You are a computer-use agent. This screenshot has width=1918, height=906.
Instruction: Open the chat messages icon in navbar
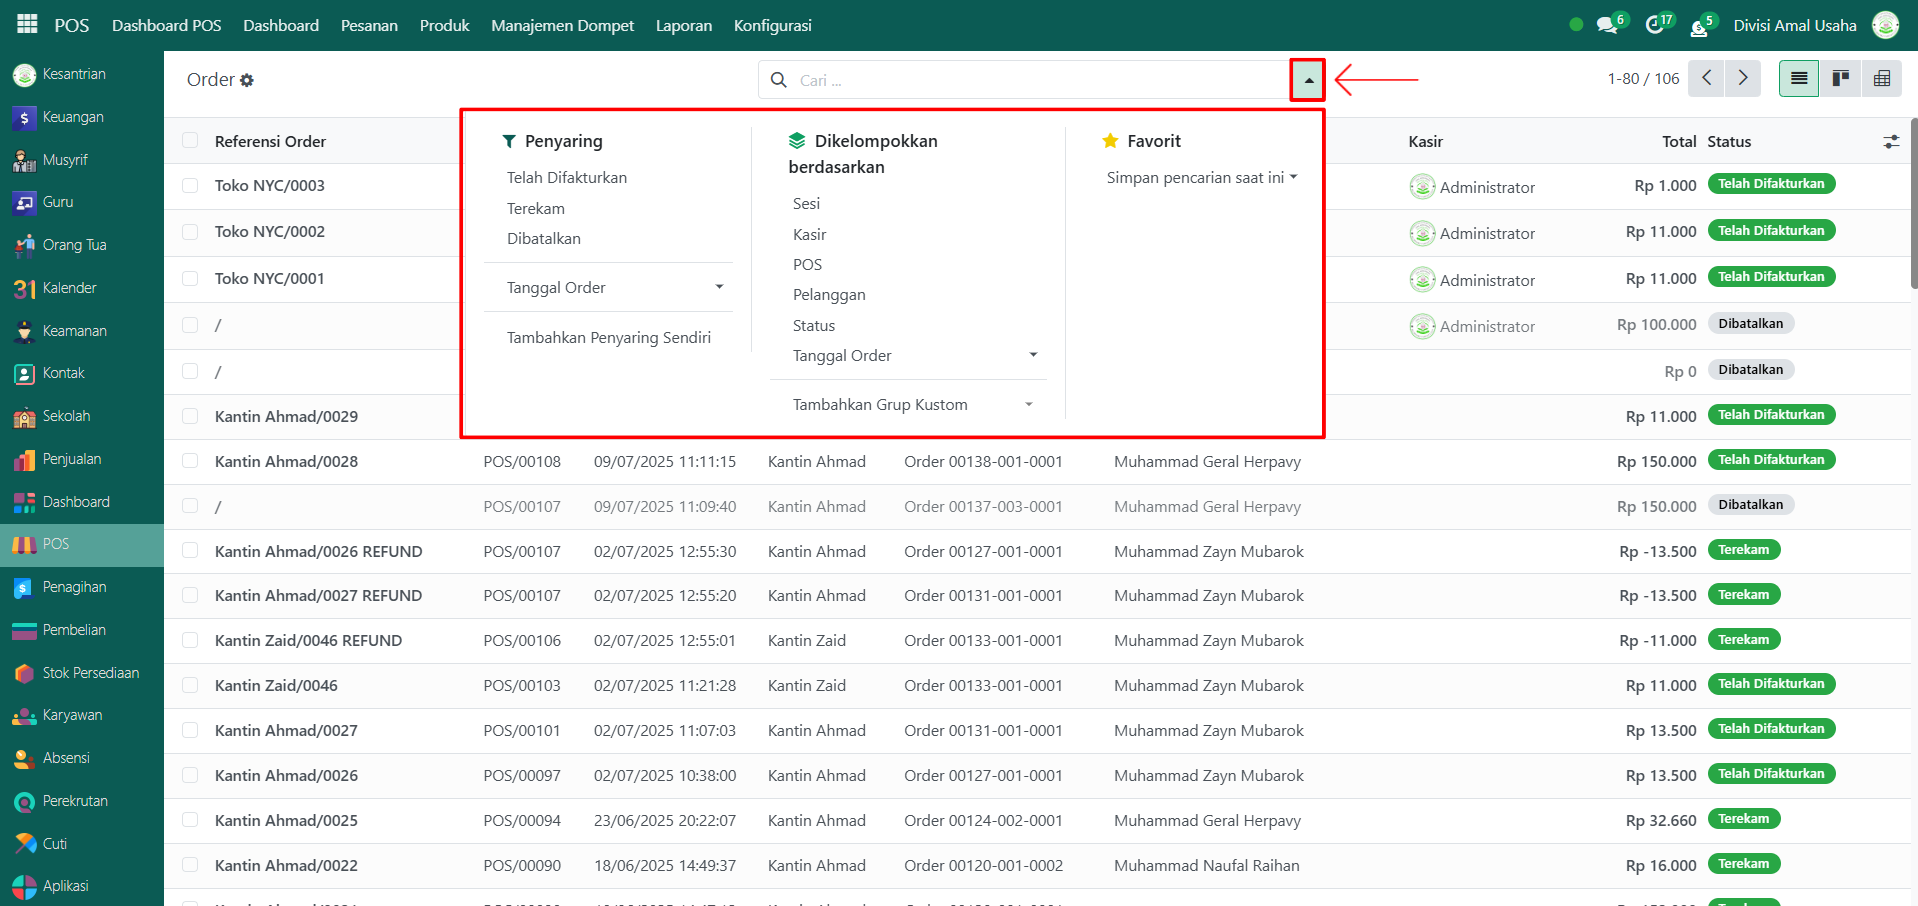click(x=1608, y=25)
